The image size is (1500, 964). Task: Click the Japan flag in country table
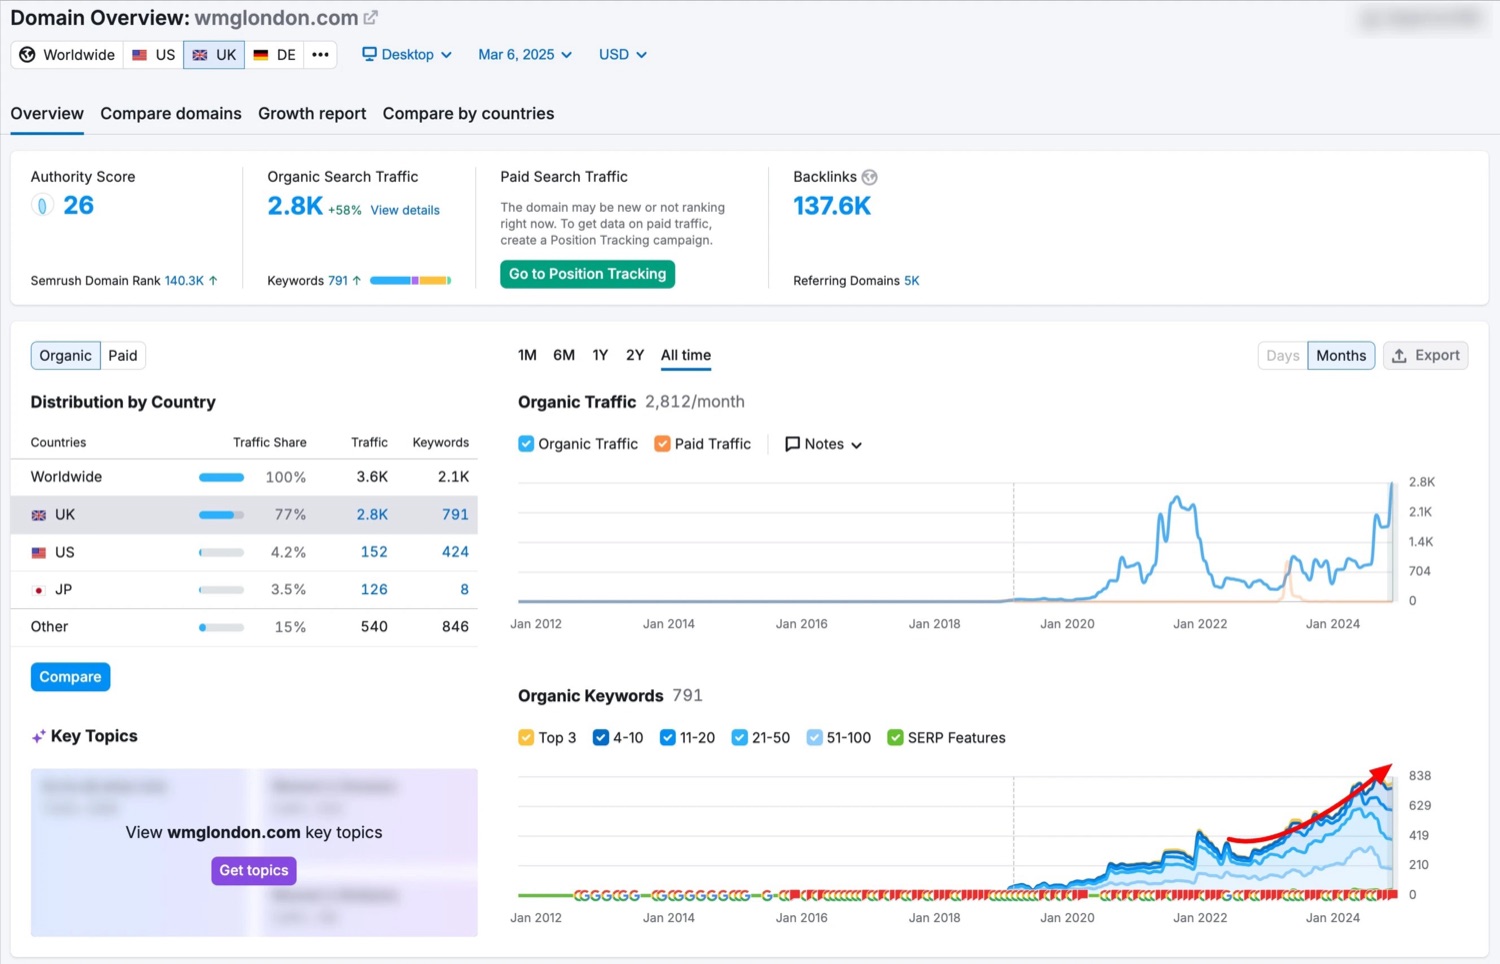(39, 590)
